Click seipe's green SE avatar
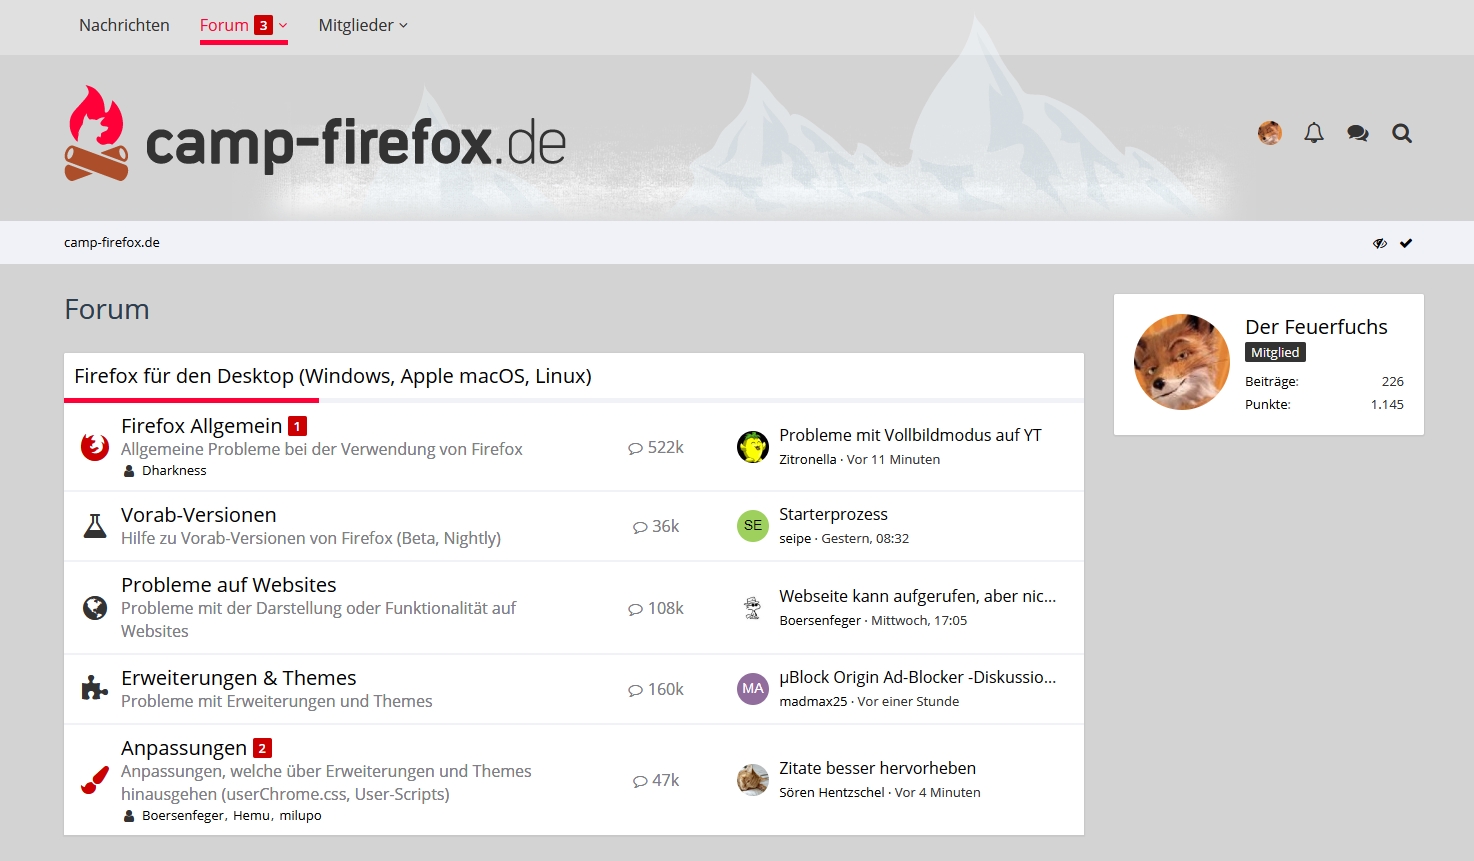Image resolution: width=1474 pixels, height=861 pixels. coord(753,526)
